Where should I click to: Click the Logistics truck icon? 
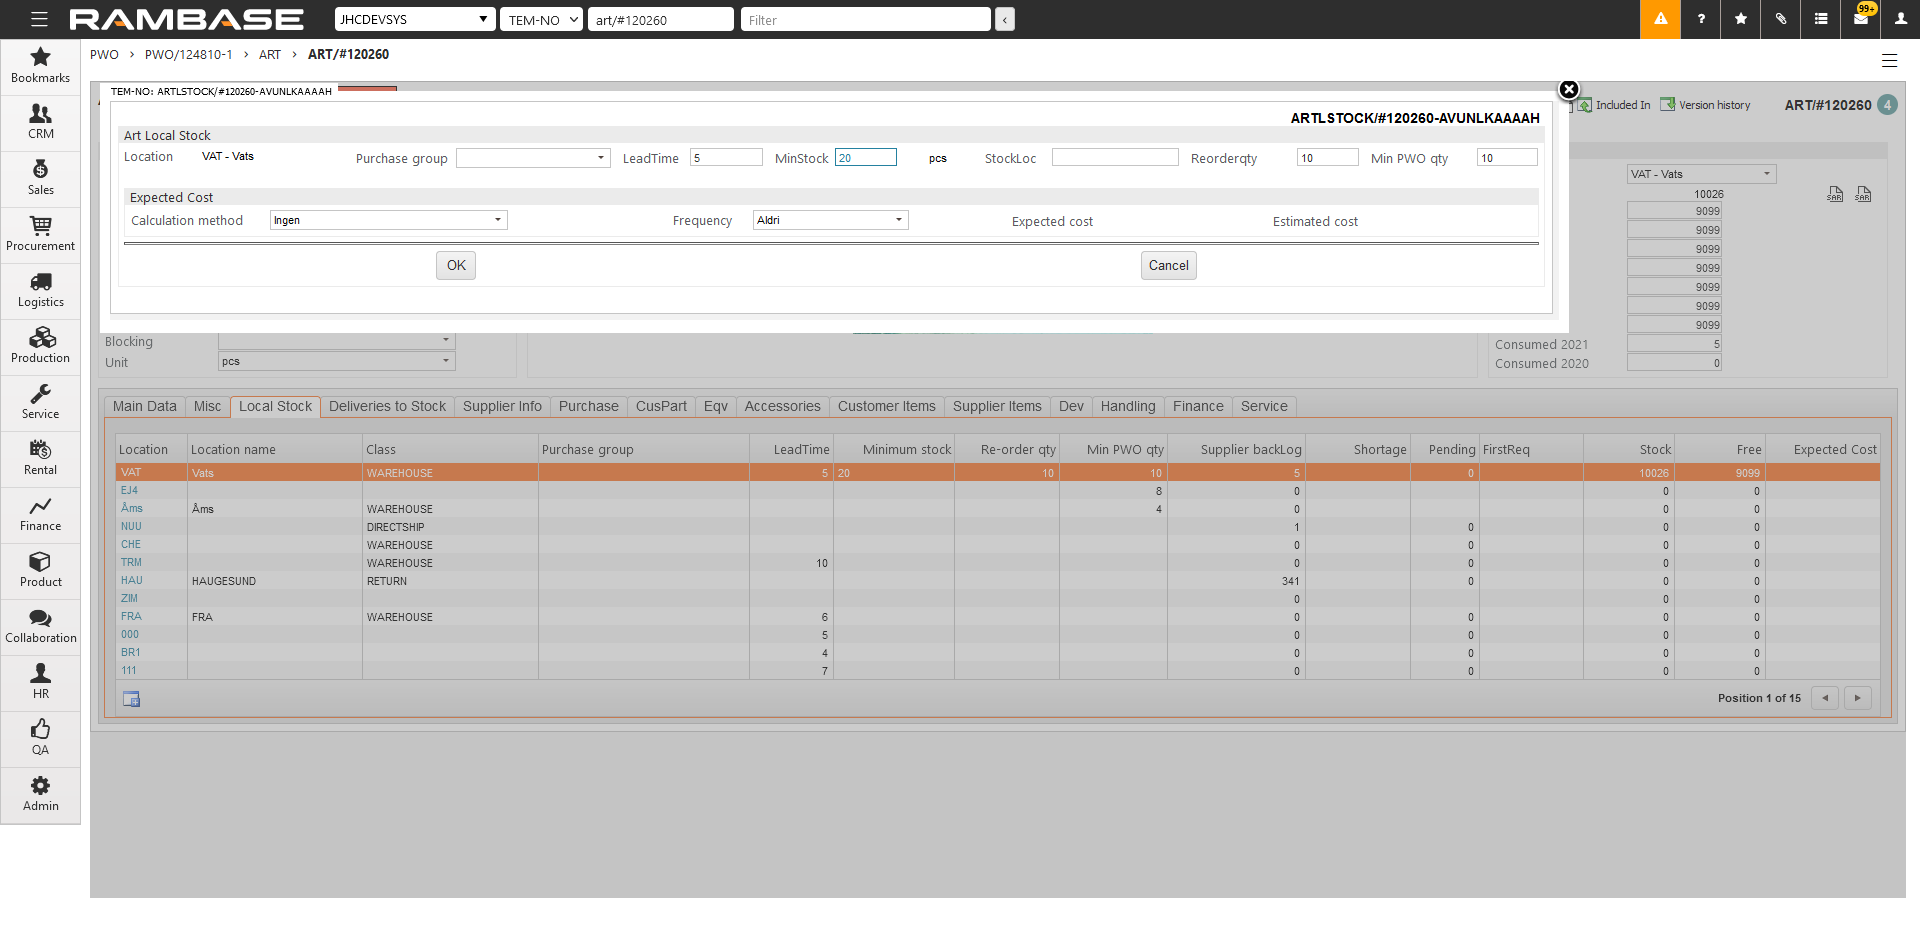tap(40, 282)
